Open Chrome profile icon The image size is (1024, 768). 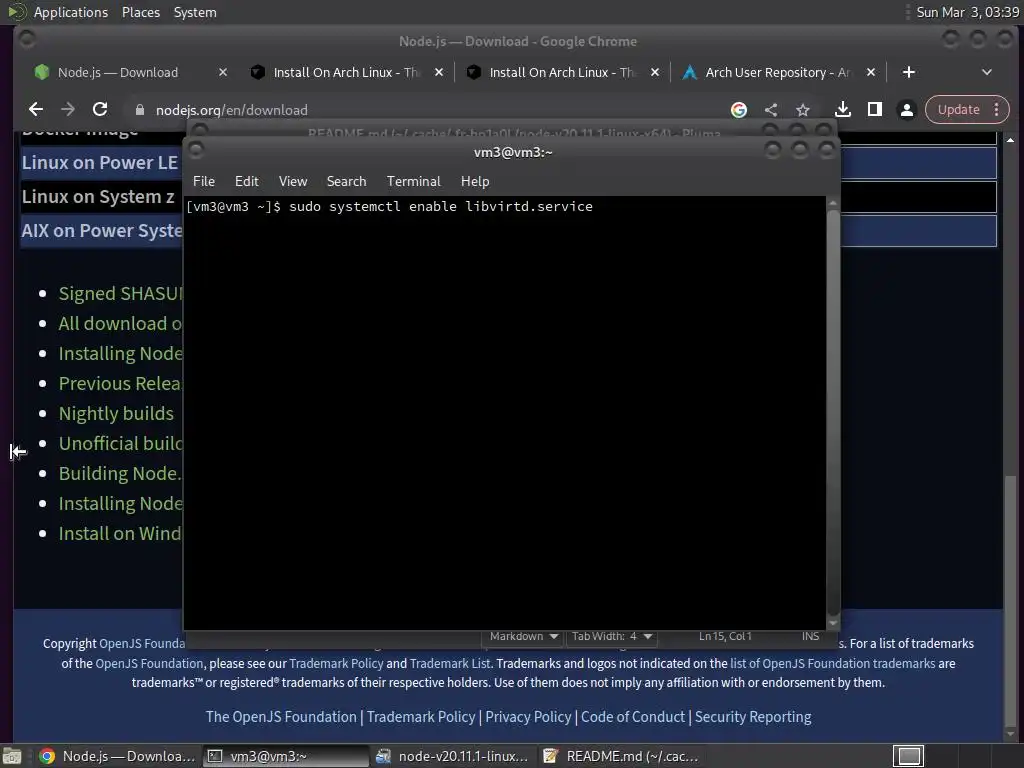coord(906,110)
